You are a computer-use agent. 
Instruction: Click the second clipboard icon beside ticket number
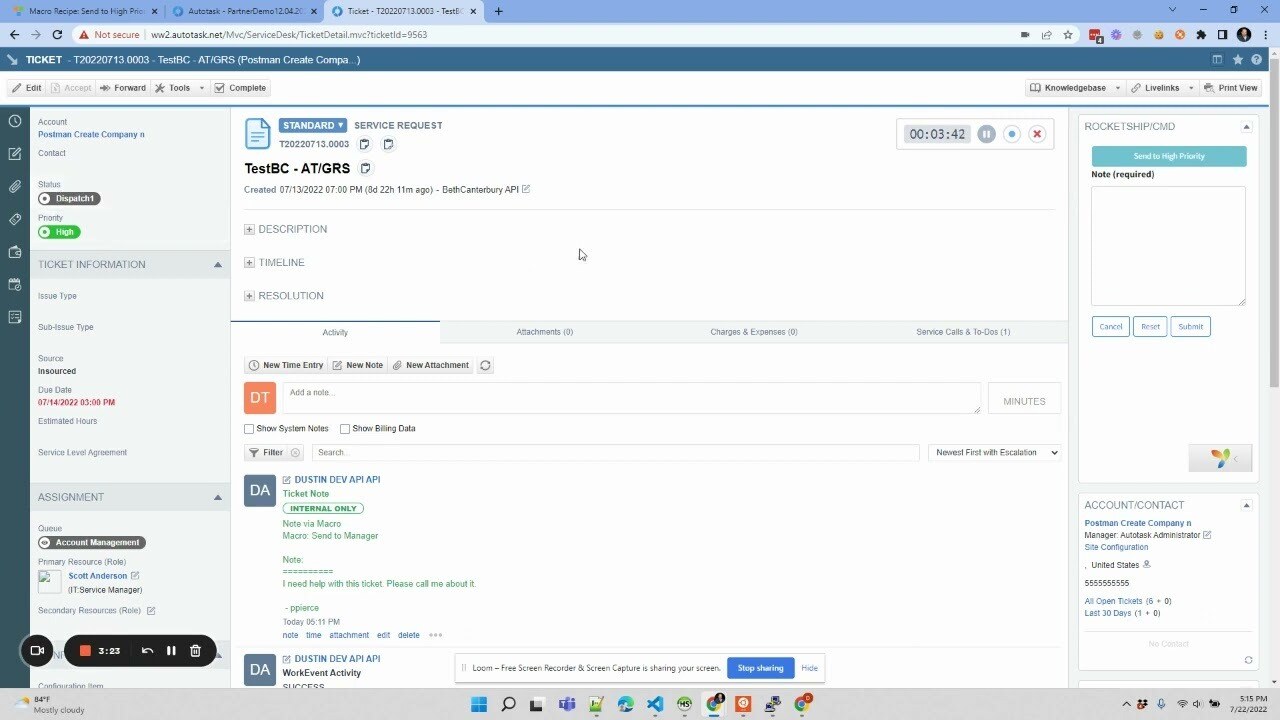coord(388,144)
